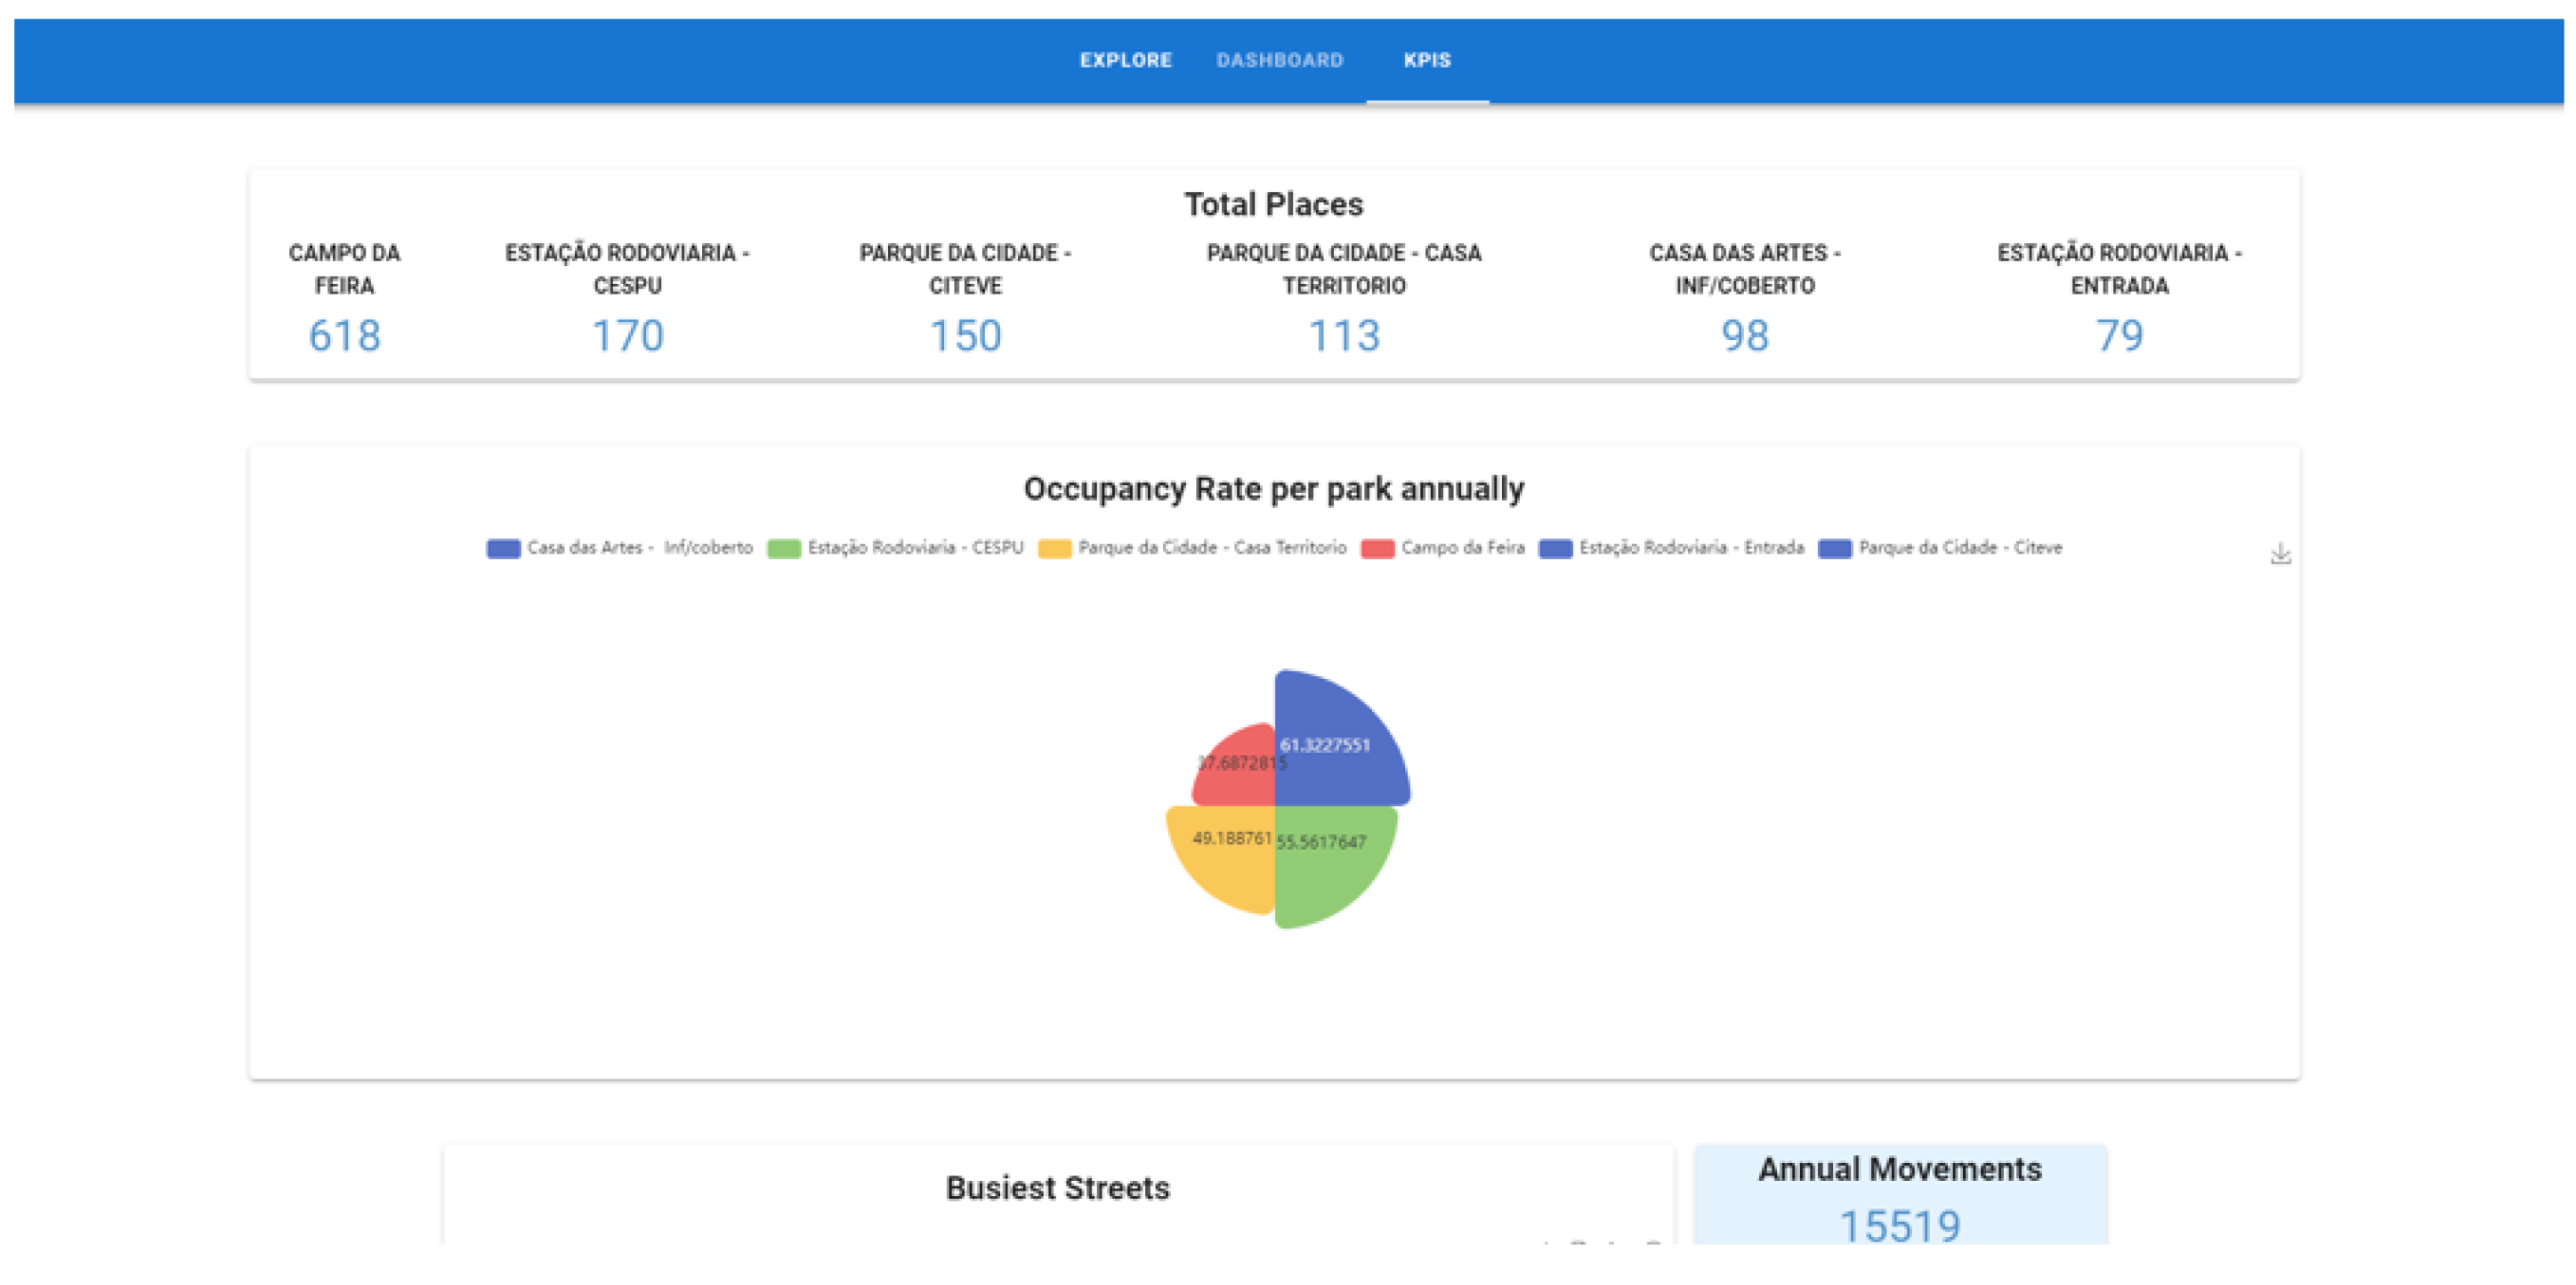Screen dimensions: 2576x1285
Task: Click the Estação Rodoviaria - CESPU value 170
Action: tap(627, 335)
